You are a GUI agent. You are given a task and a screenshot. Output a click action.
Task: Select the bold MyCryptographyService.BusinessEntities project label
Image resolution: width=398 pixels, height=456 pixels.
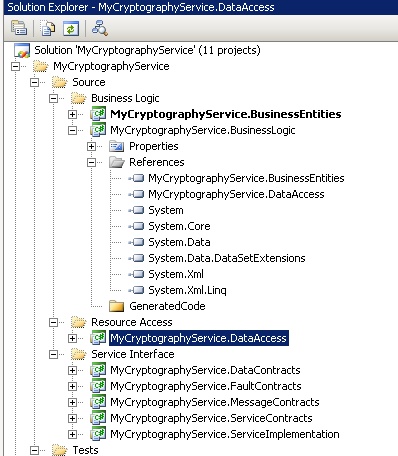tap(226, 114)
